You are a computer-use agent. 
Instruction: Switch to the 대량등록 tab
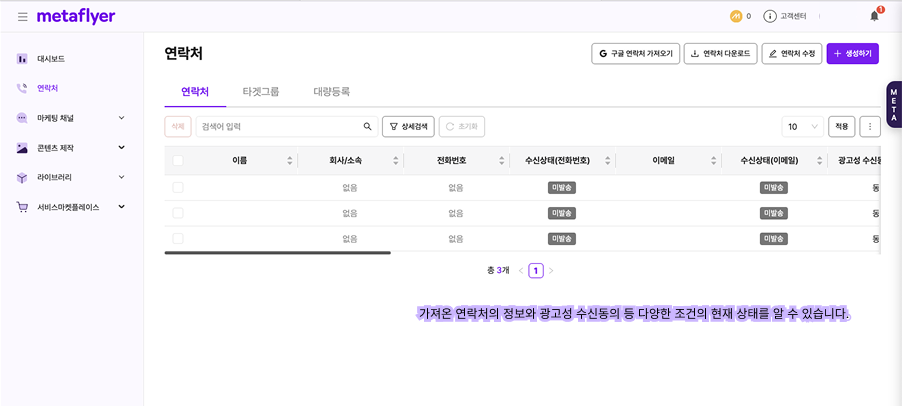point(331,91)
